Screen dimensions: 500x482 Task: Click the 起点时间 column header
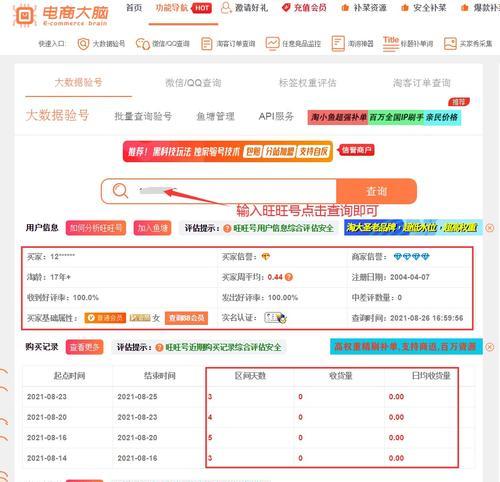69,376
